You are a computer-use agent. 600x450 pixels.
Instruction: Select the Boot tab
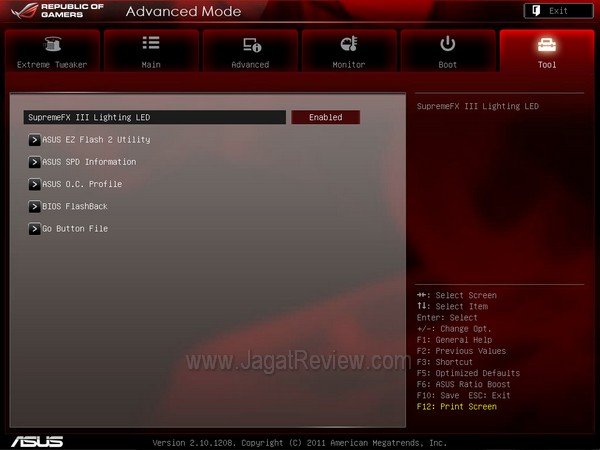[x=448, y=51]
